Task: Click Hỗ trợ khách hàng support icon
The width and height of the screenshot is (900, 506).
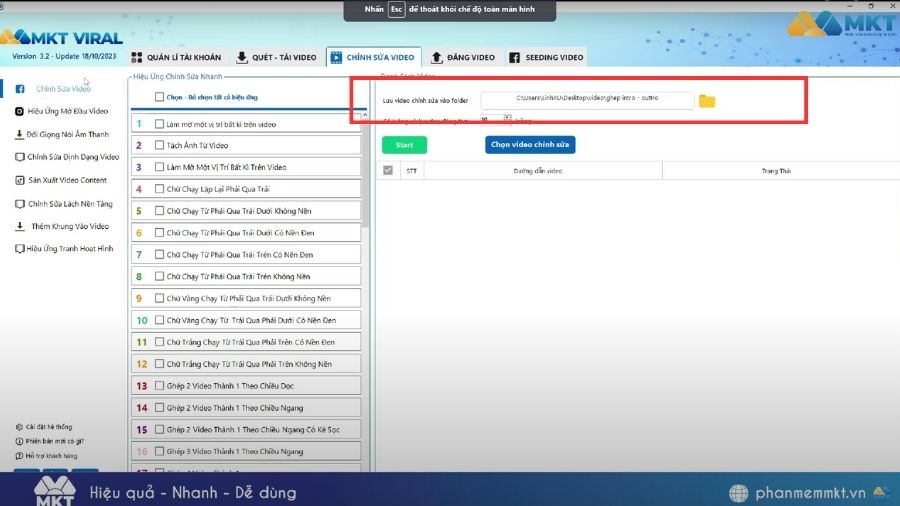Action: pos(20,455)
